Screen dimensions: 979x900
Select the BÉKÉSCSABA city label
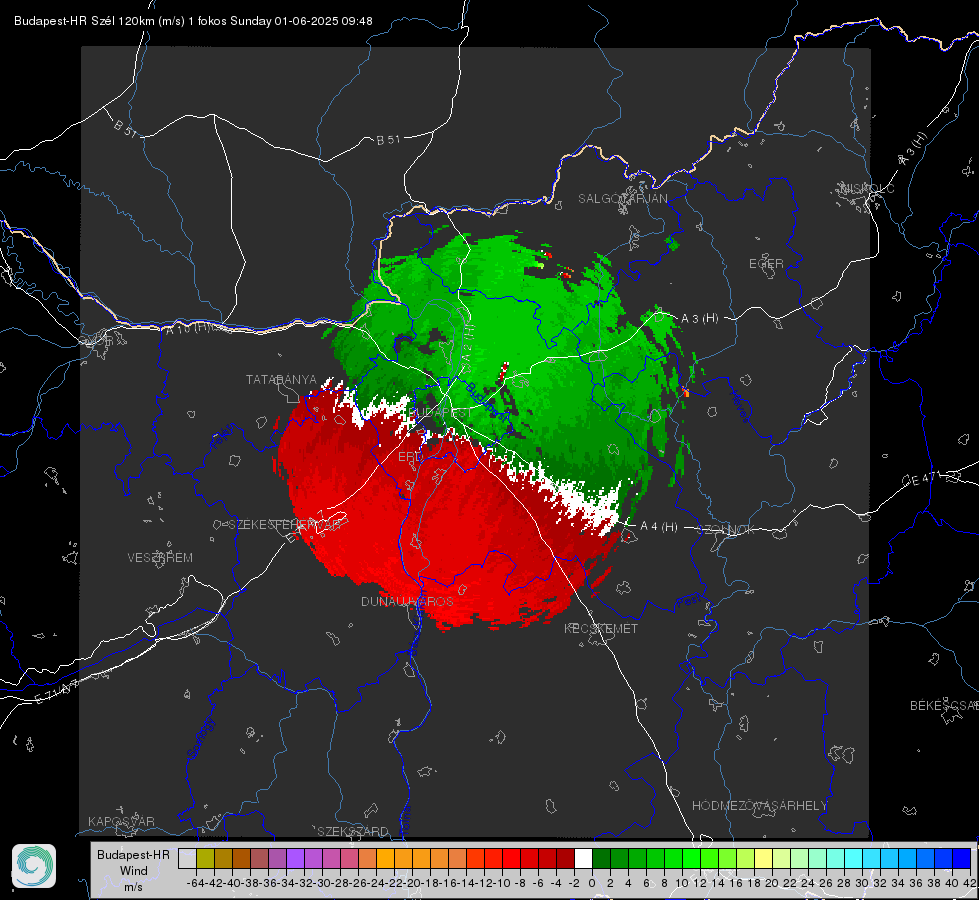944,706
